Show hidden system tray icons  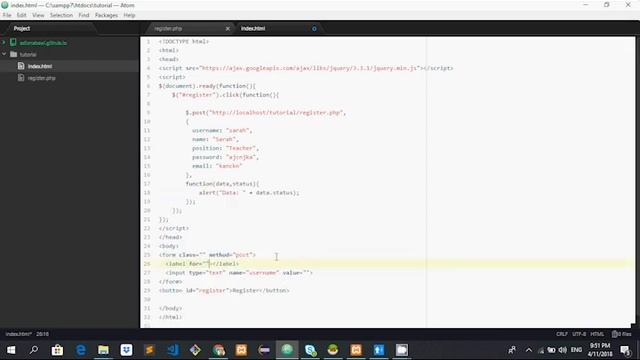pyautogui.click(x=529, y=350)
